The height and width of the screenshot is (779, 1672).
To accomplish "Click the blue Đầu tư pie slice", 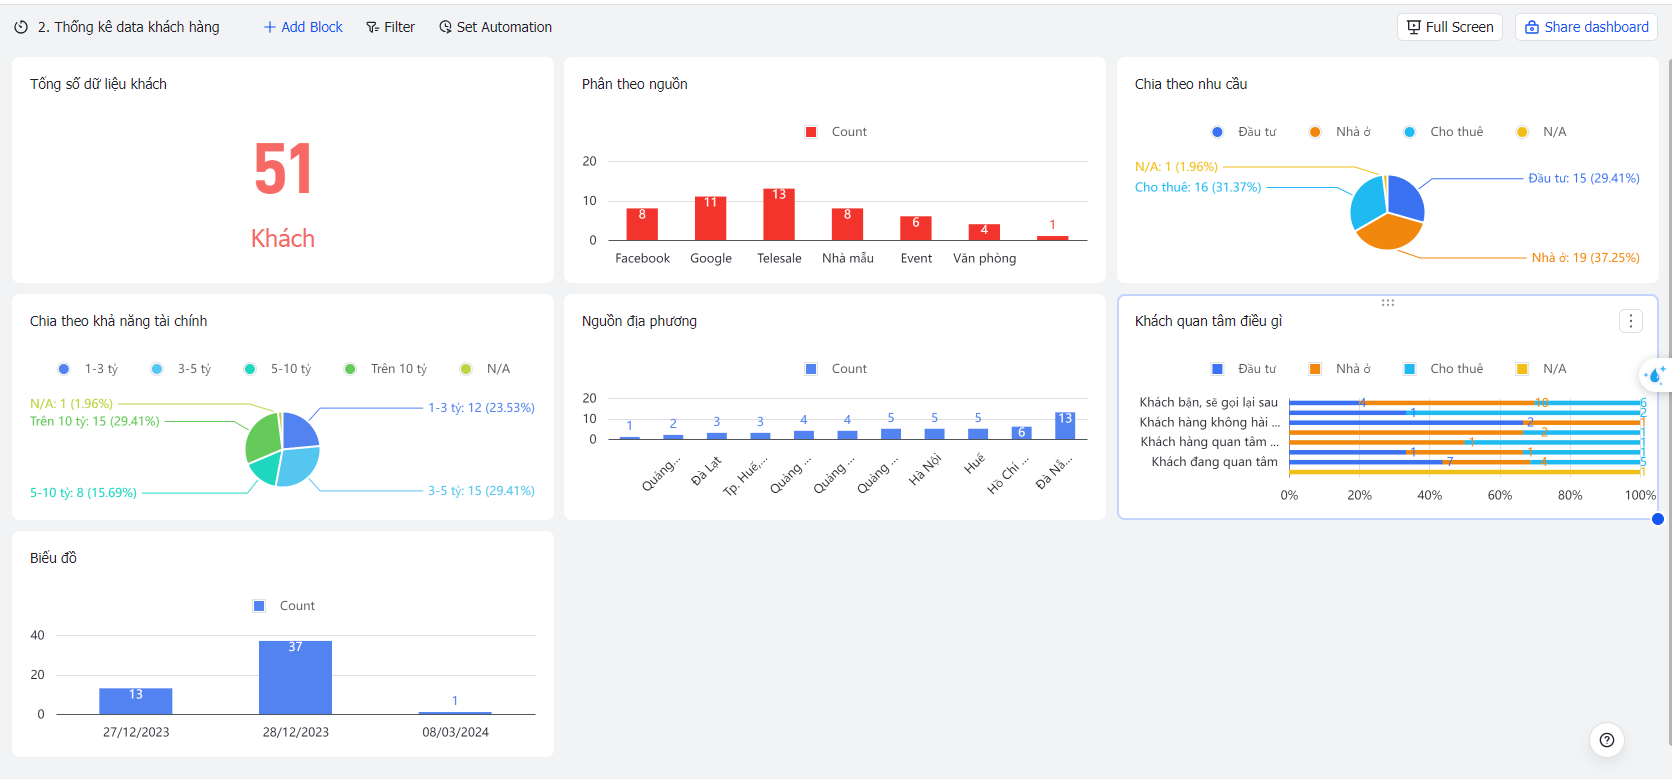I will pyautogui.click(x=1405, y=198).
